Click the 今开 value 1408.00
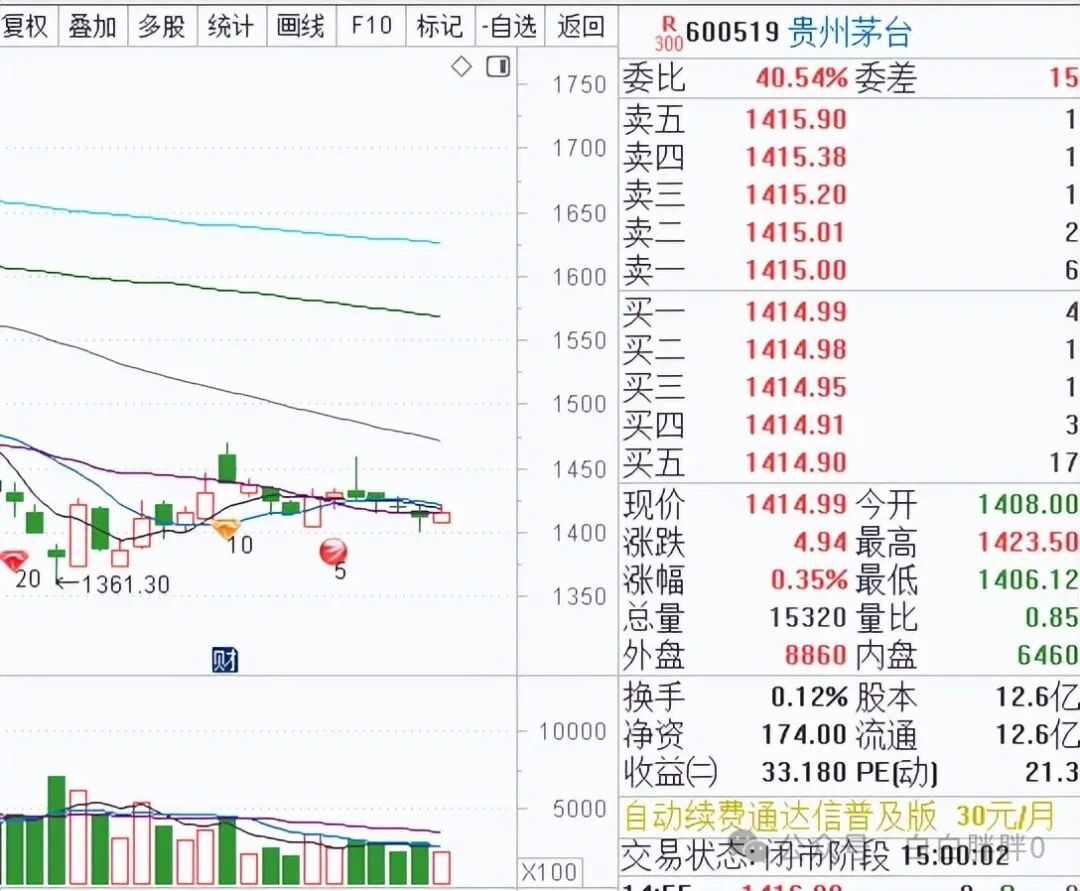This screenshot has width=1080, height=891. pyautogui.click(x=1028, y=505)
